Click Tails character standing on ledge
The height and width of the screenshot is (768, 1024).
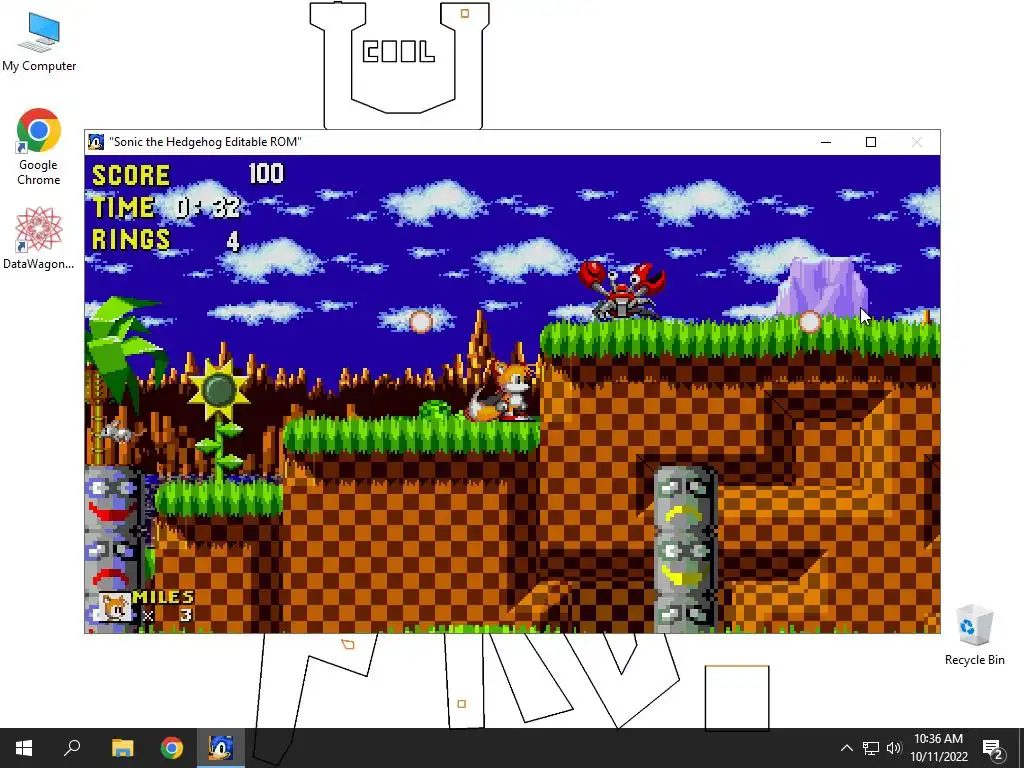coord(503,392)
